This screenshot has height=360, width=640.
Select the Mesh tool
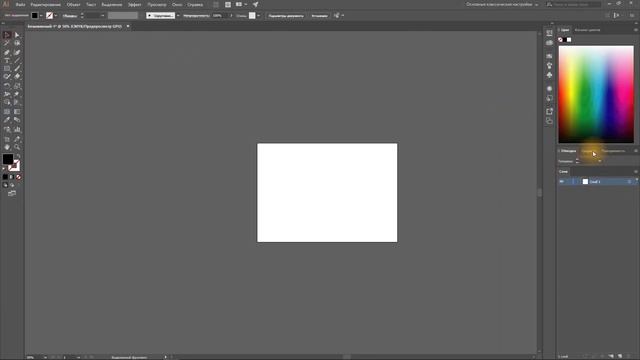(7, 111)
